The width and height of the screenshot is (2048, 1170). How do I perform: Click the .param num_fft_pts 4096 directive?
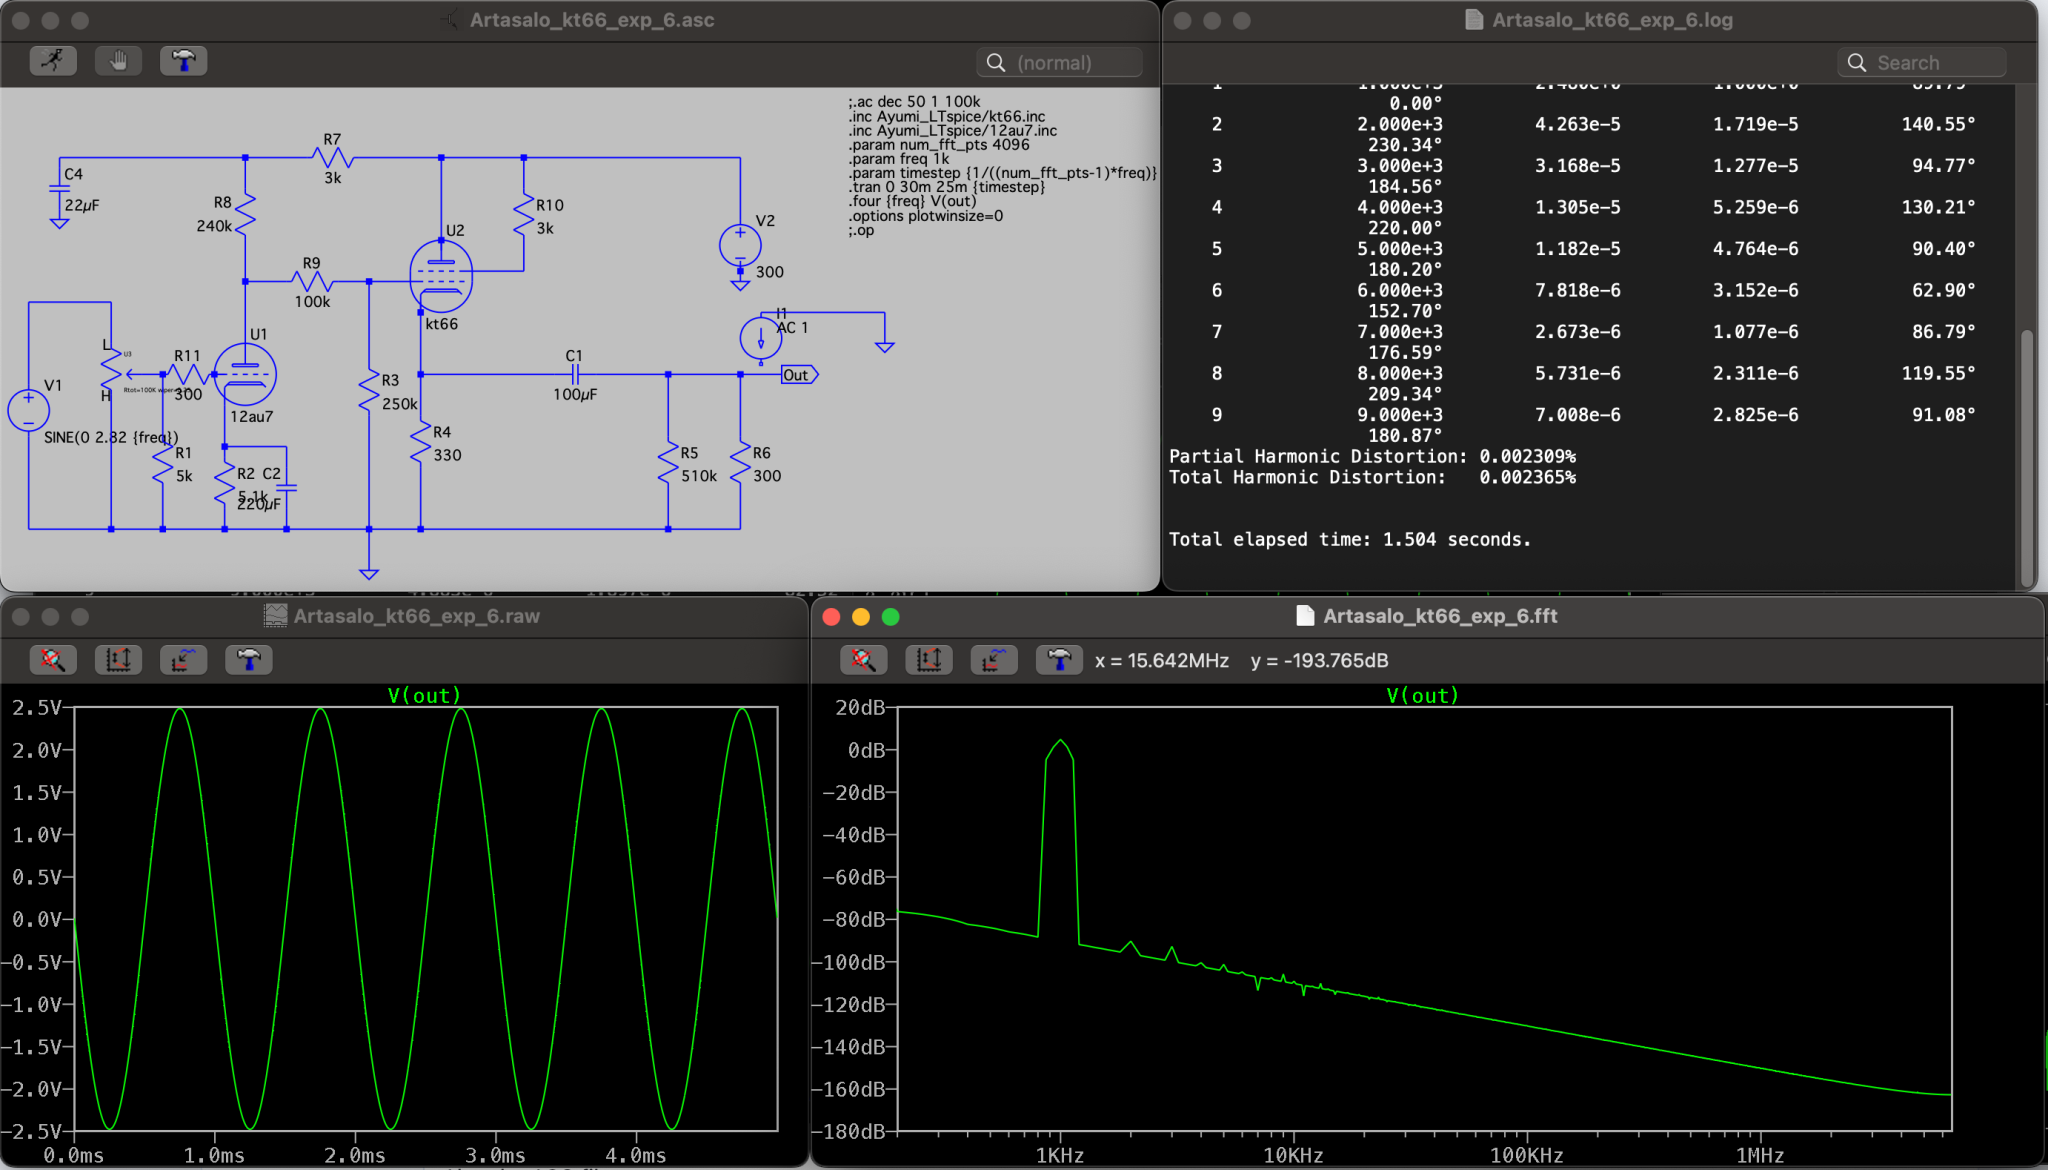click(939, 144)
